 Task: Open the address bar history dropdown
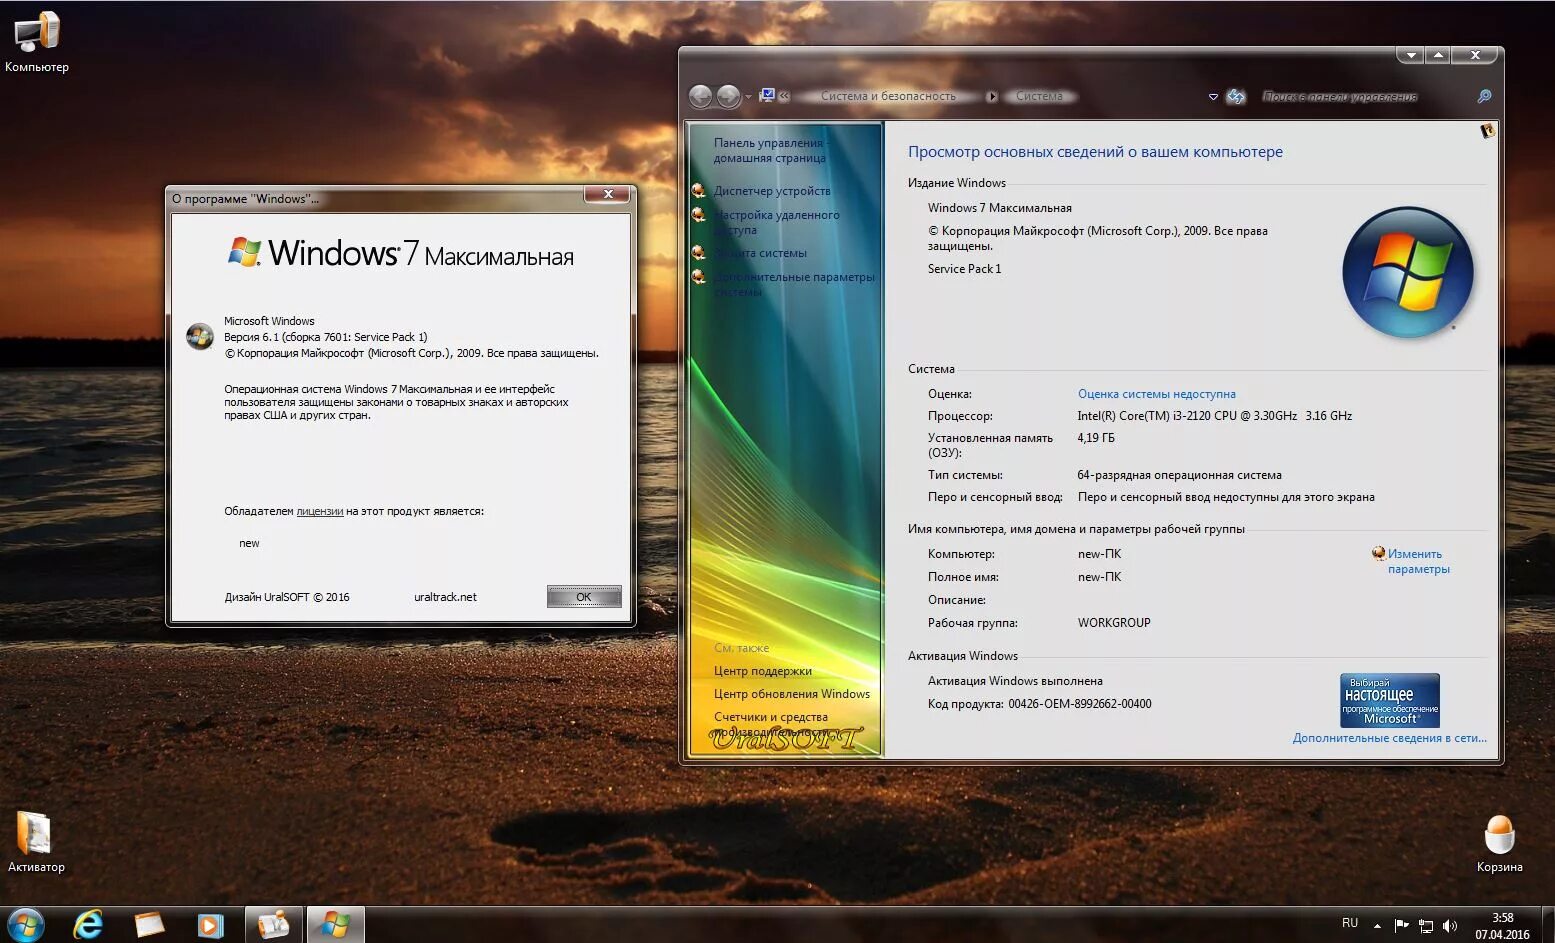click(1213, 97)
